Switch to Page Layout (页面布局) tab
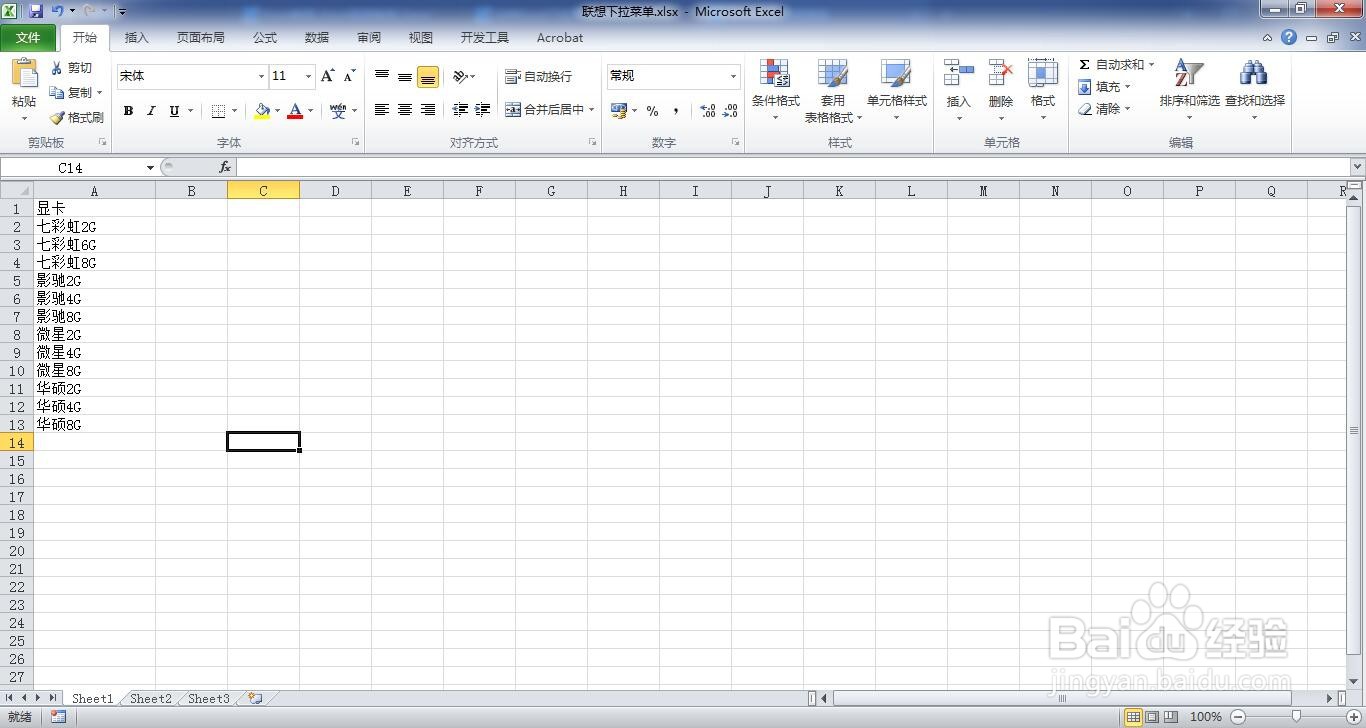The height and width of the screenshot is (728, 1366). pos(200,38)
